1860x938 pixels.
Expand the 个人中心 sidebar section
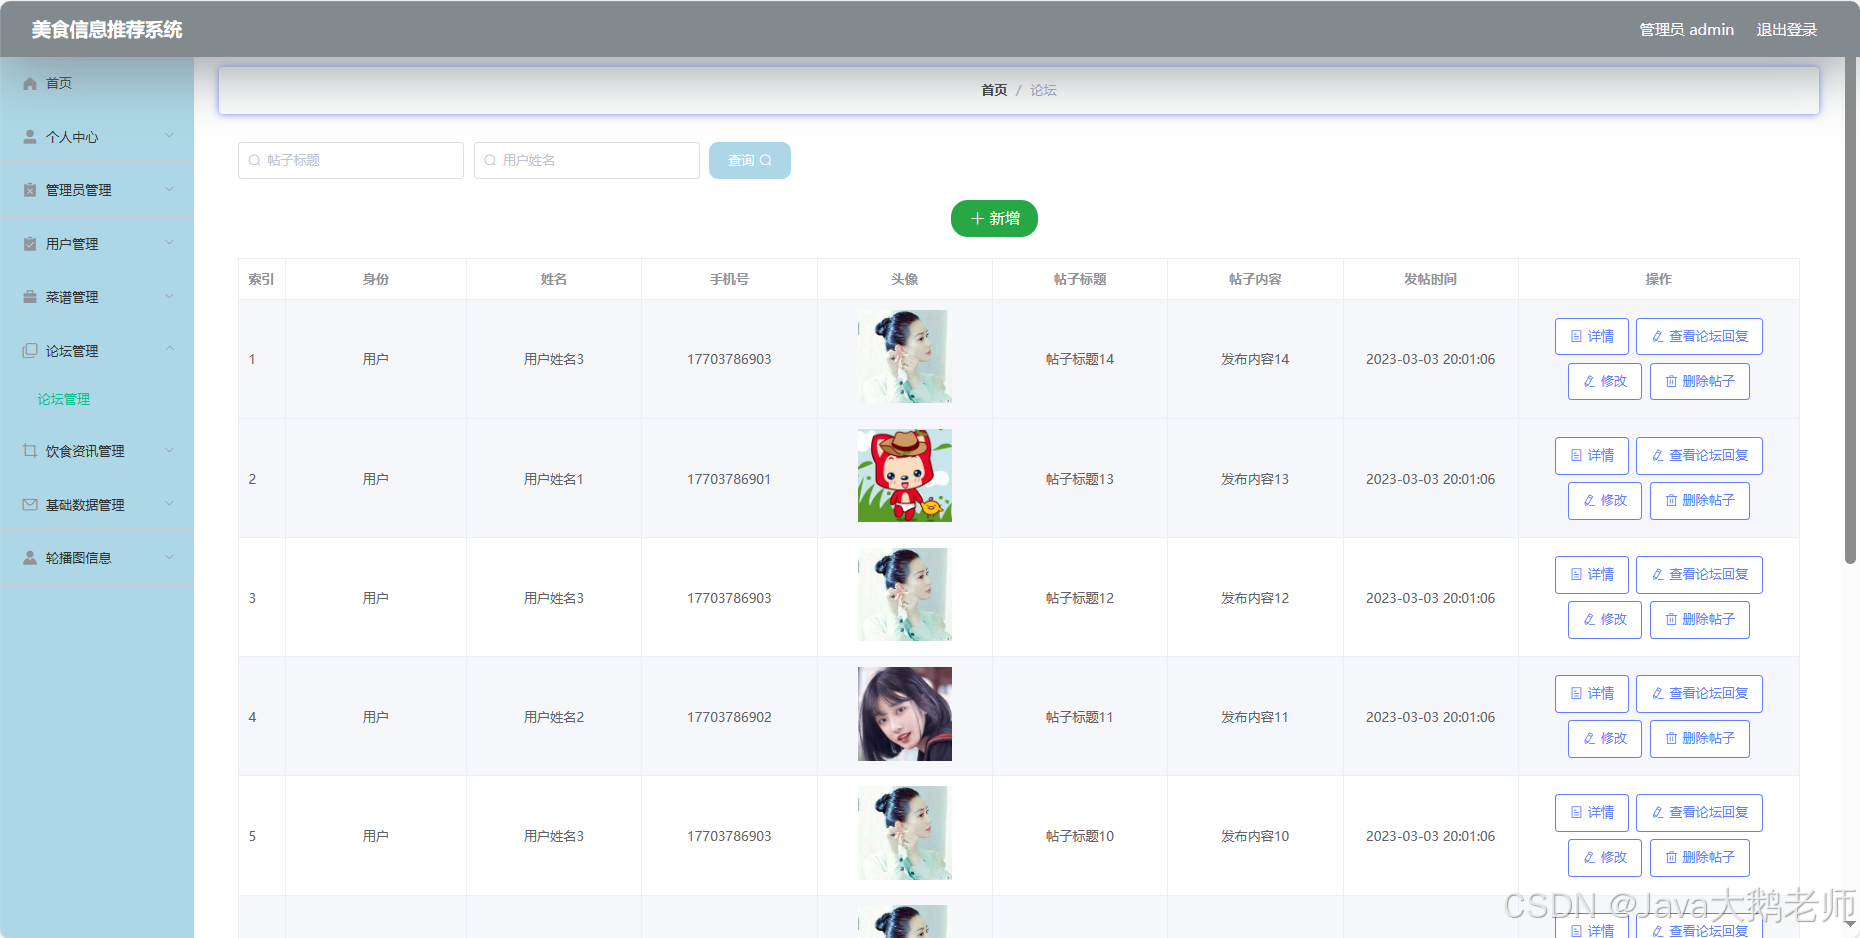coord(169,135)
